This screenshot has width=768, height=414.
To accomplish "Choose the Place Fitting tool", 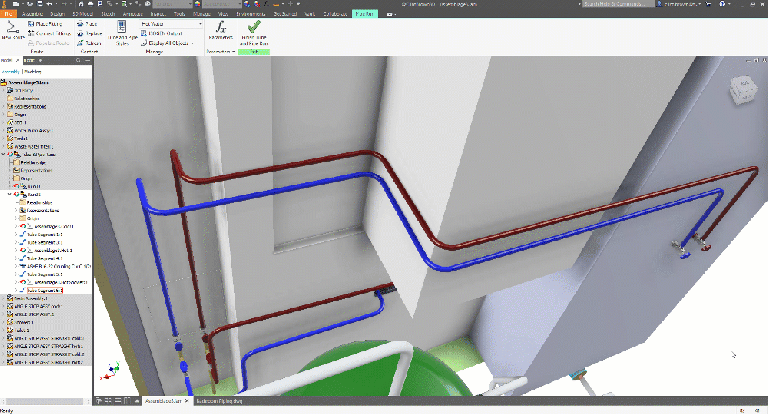I will (x=45, y=24).
